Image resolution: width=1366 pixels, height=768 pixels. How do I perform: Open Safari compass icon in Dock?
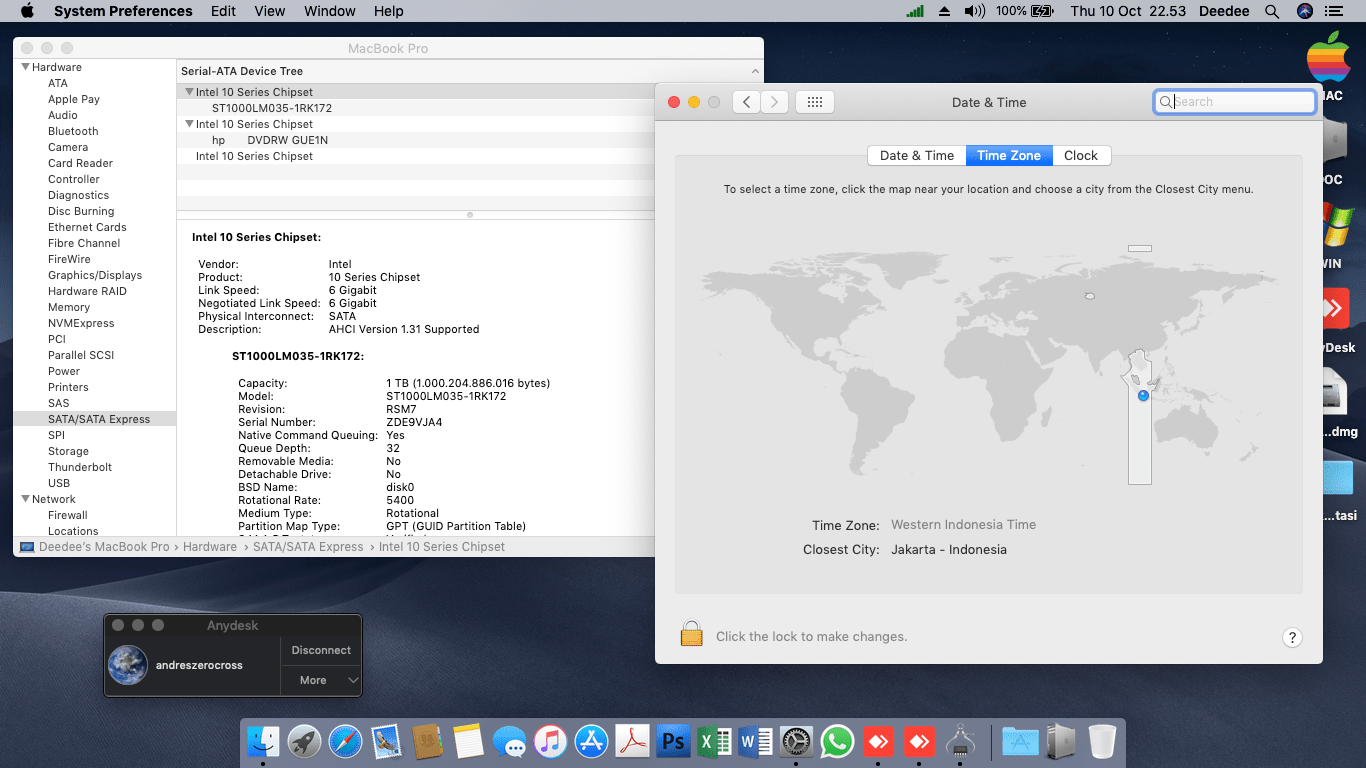(x=345, y=741)
